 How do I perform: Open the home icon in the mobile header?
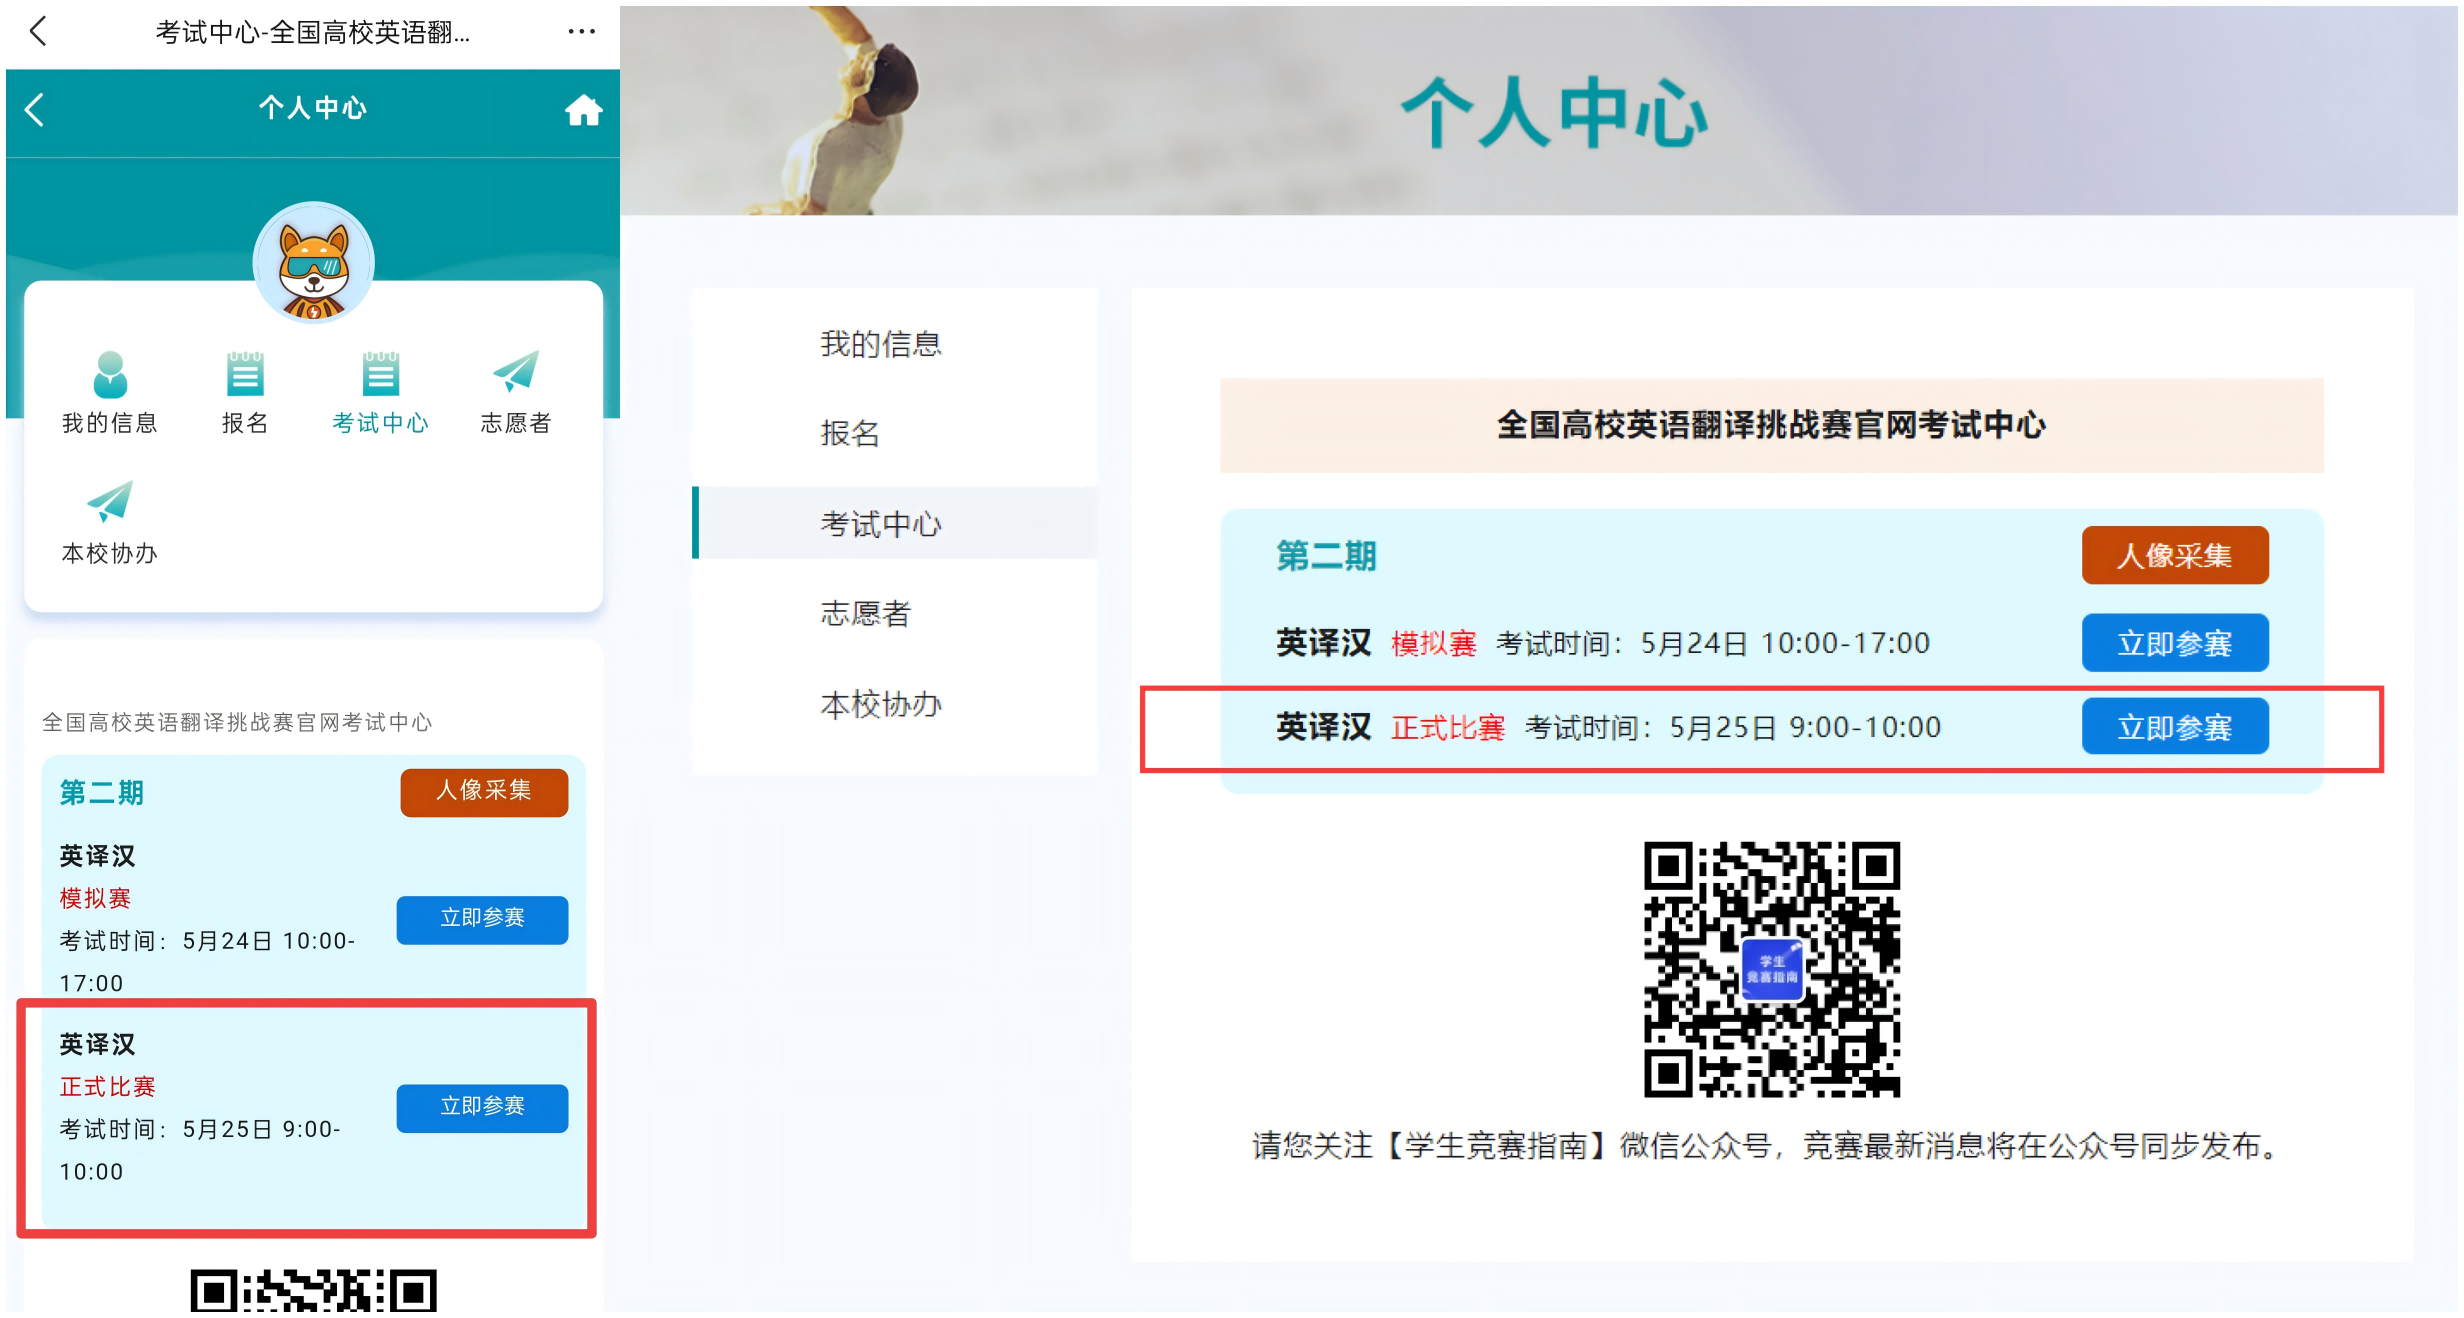tap(583, 110)
